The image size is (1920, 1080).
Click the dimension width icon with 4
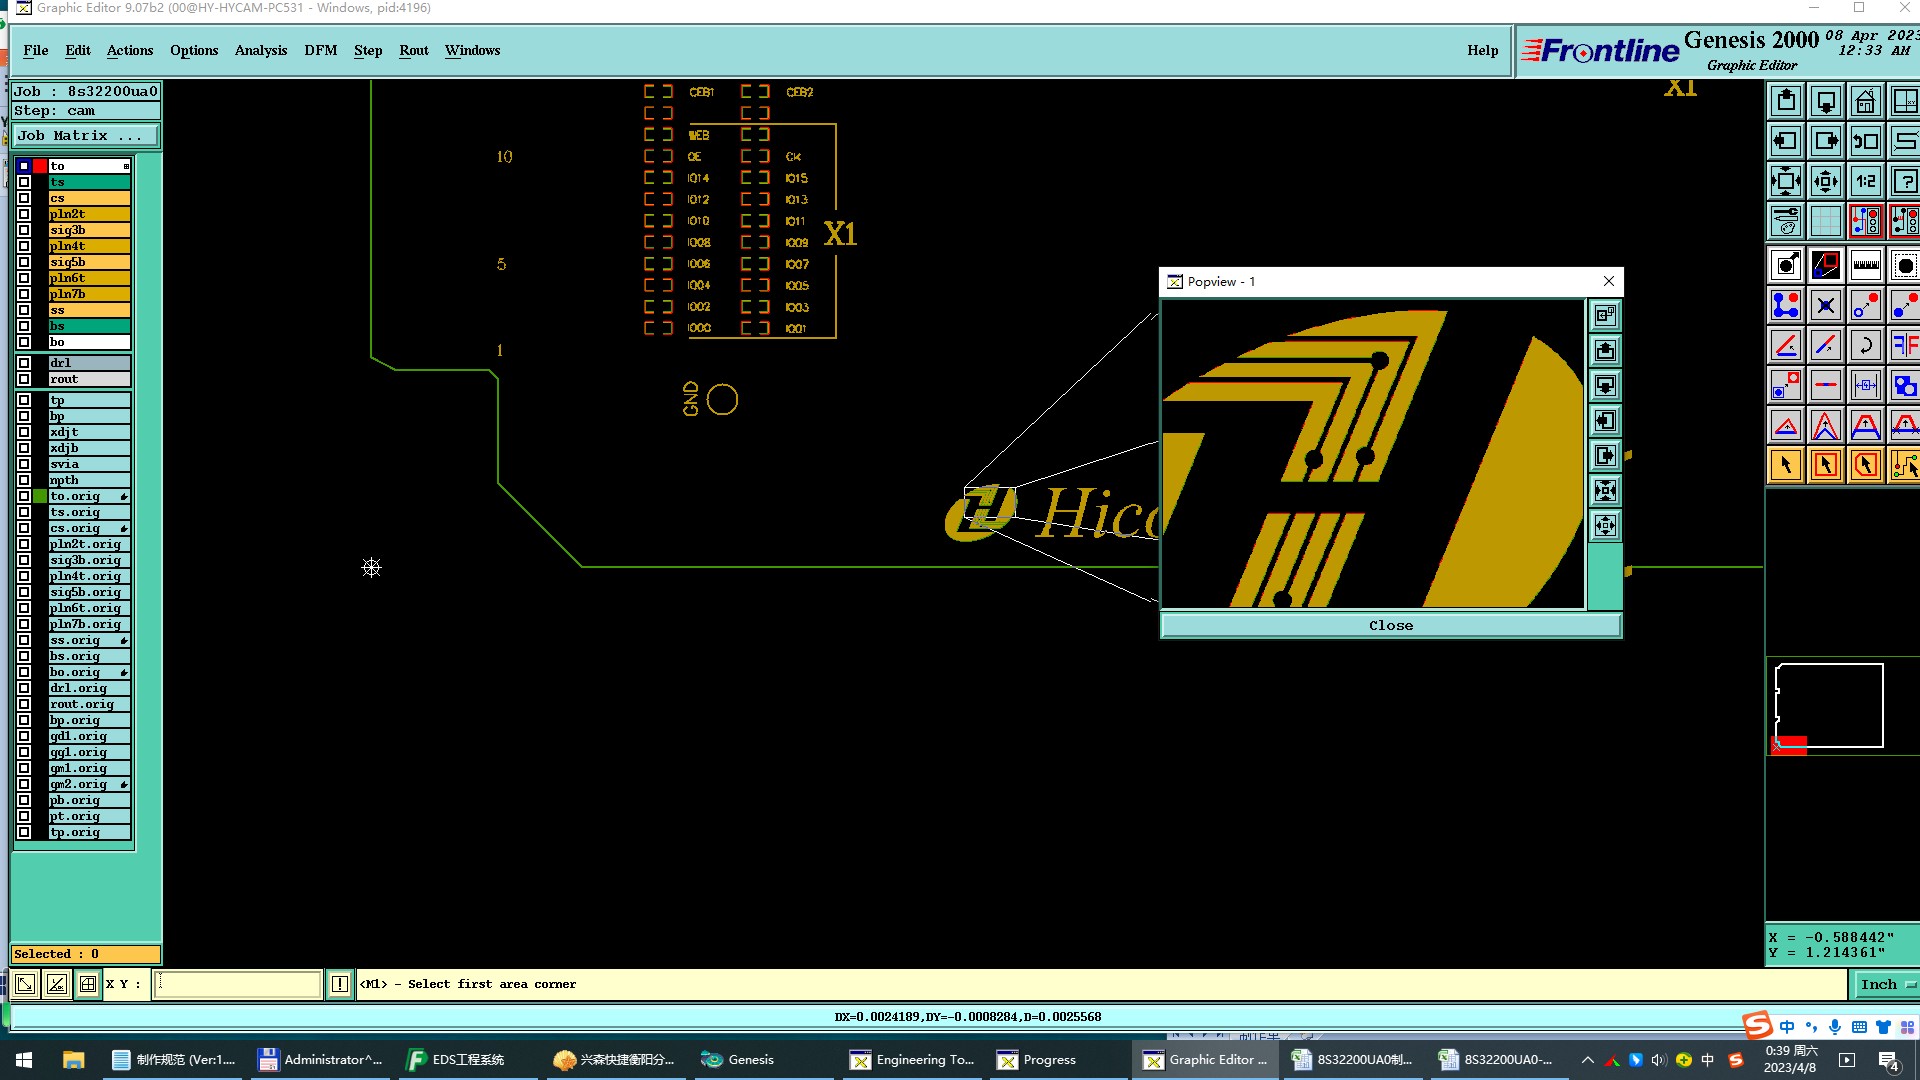(1866, 385)
